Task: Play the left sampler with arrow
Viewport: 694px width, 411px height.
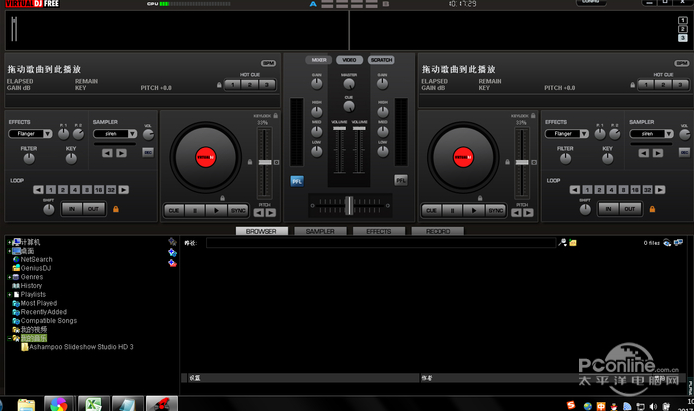Action: pyautogui.click(x=121, y=153)
